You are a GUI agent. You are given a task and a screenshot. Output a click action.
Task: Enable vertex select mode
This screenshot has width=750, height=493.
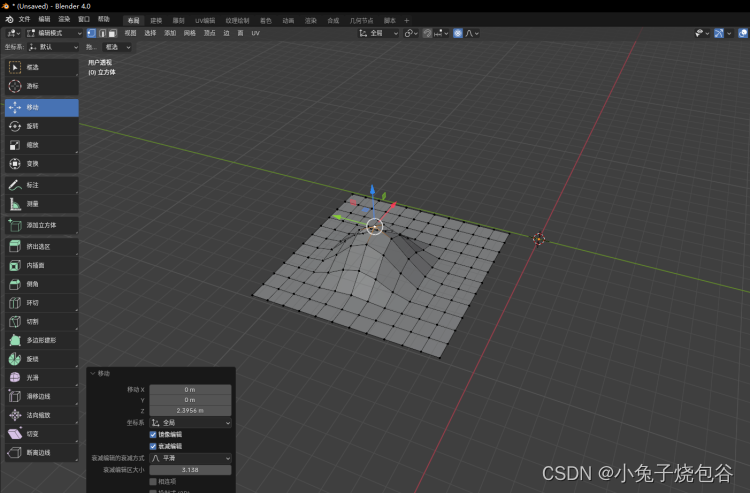tap(92, 33)
